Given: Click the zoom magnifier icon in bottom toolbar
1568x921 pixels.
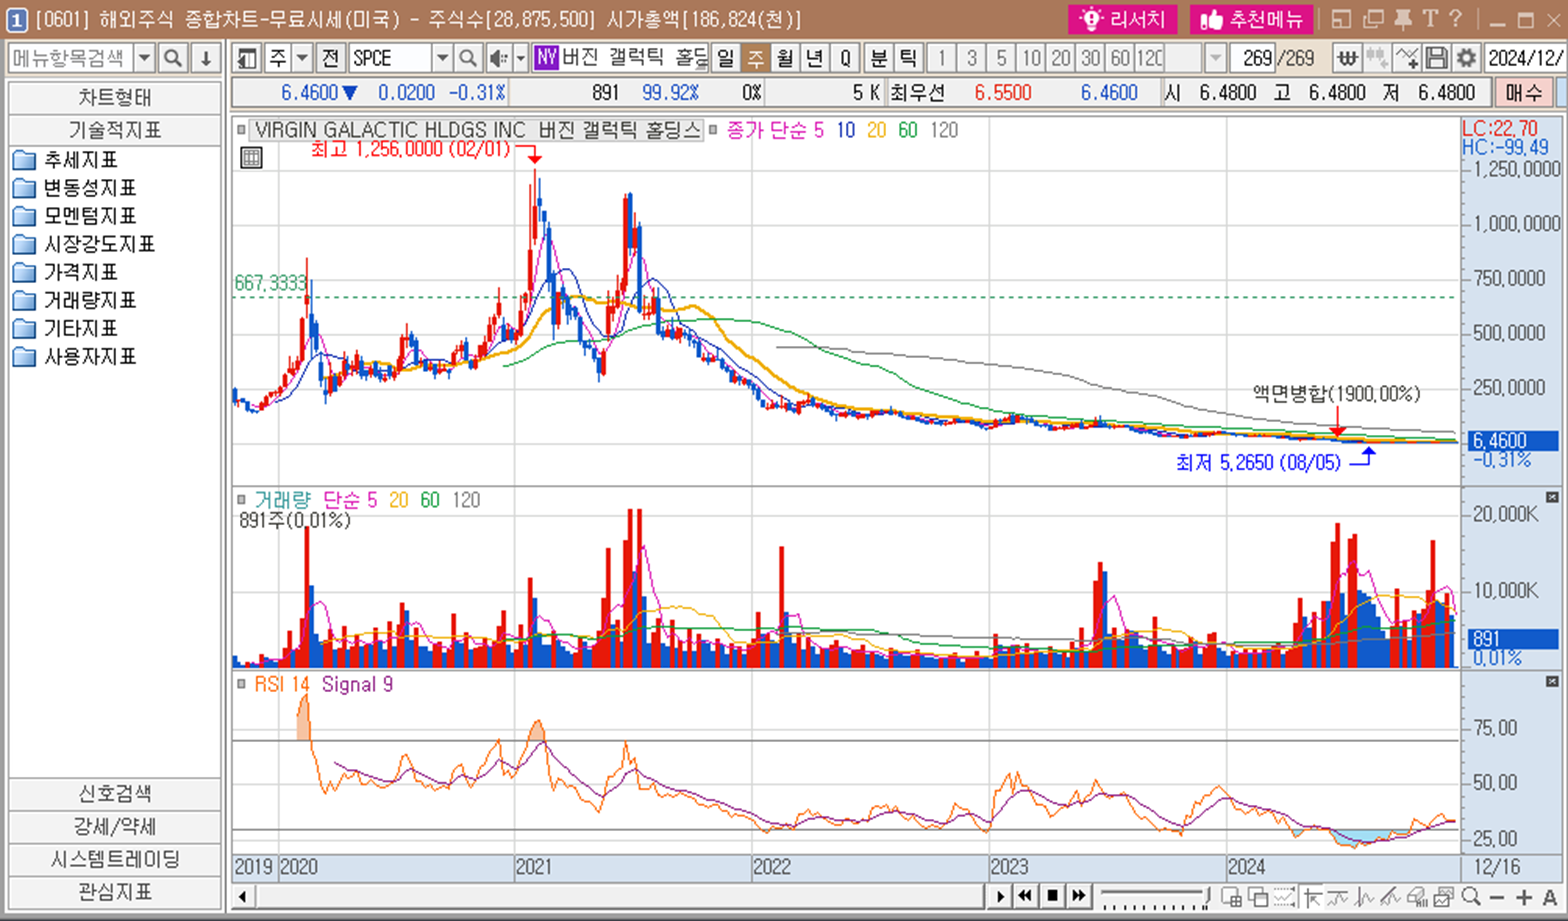Looking at the screenshot, I should click(x=1470, y=897).
